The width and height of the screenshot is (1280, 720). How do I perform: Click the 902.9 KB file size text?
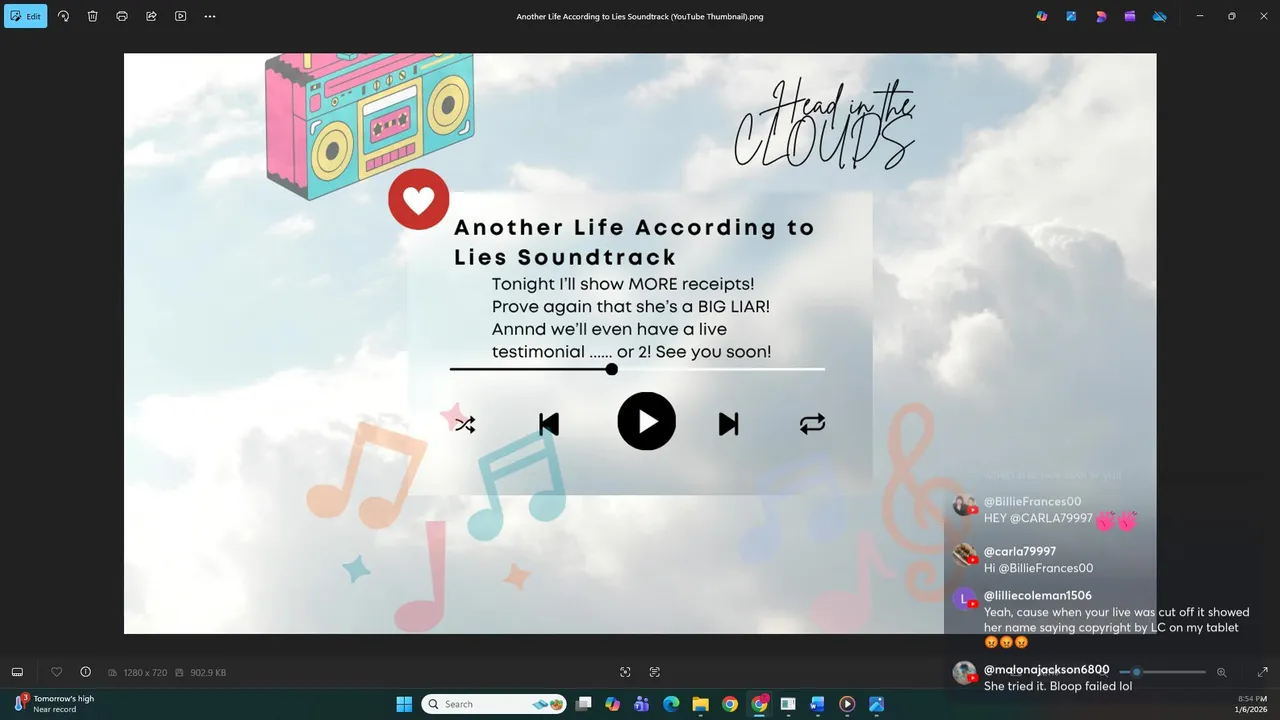tap(208, 673)
